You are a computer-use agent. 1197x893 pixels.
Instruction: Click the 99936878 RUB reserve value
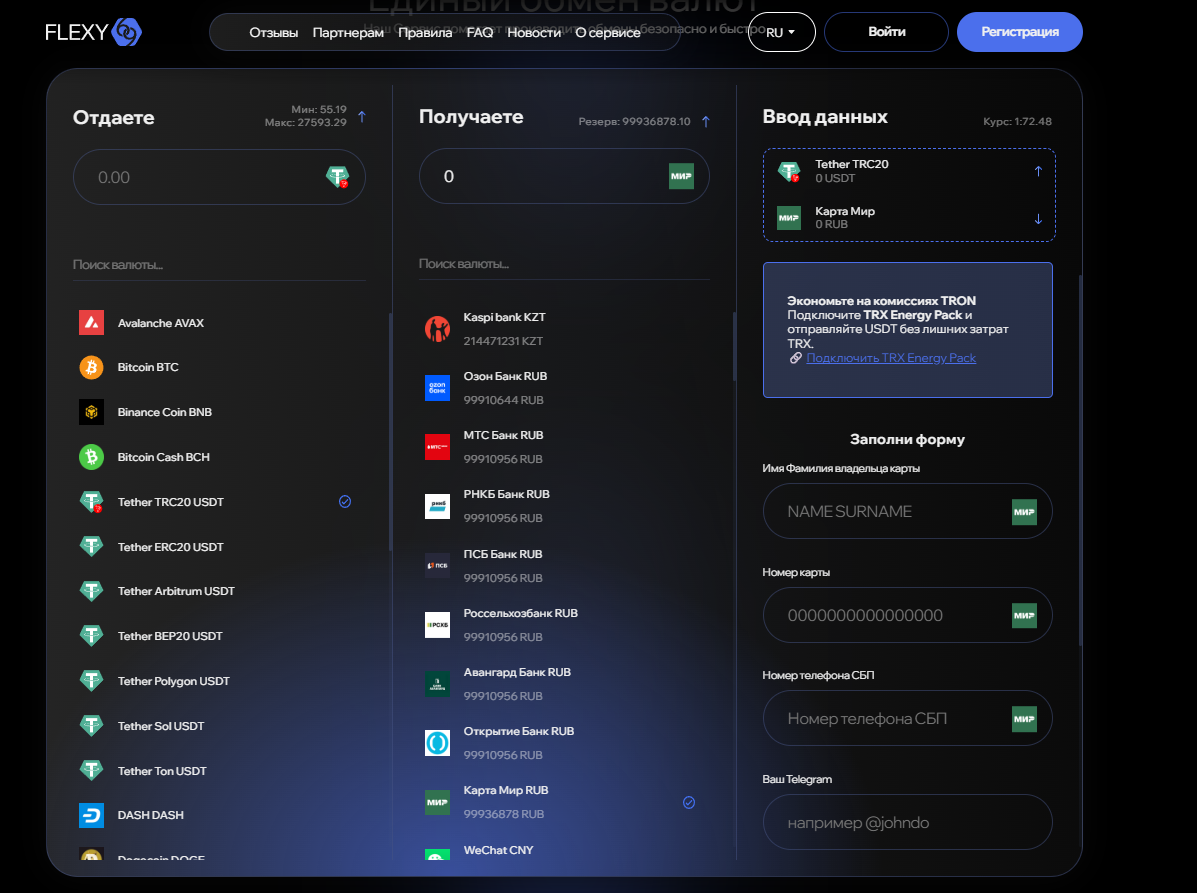(x=504, y=814)
